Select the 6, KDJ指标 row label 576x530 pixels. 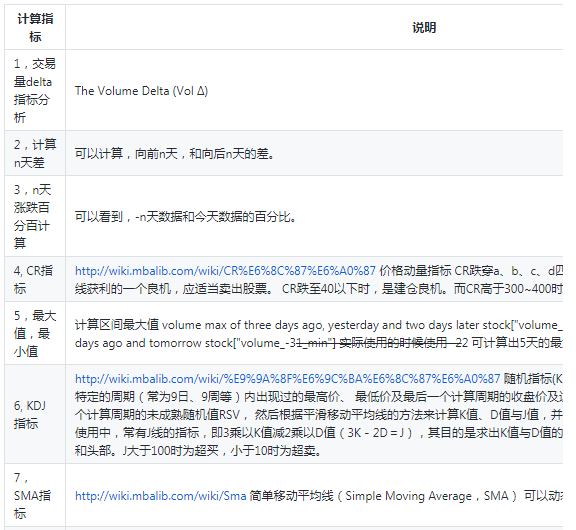click(x=29, y=415)
